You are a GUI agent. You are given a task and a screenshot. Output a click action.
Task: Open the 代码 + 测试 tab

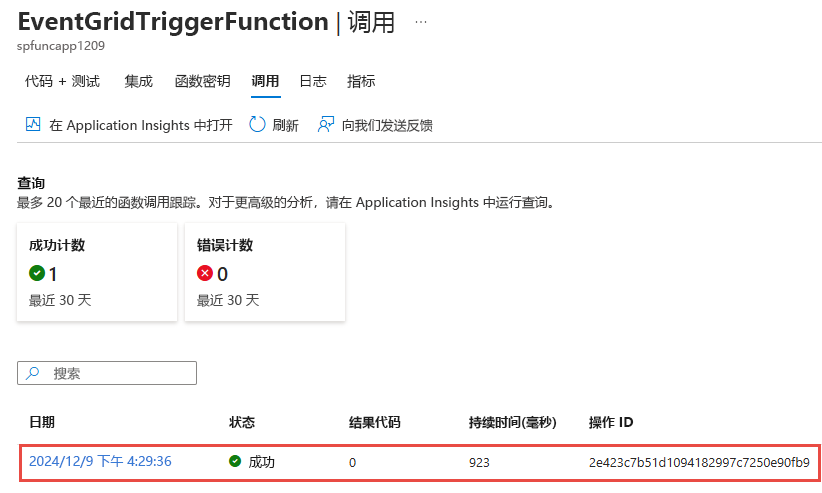pos(62,81)
